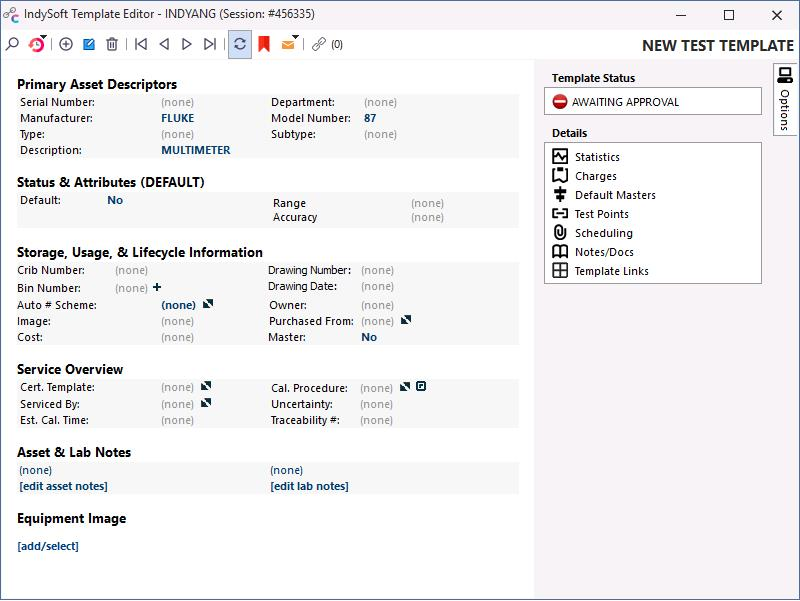The height and width of the screenshot is (601, 800).
Task: Click the plus beside Bin Number
Action: pyautogui.click(x=157, y=288)
